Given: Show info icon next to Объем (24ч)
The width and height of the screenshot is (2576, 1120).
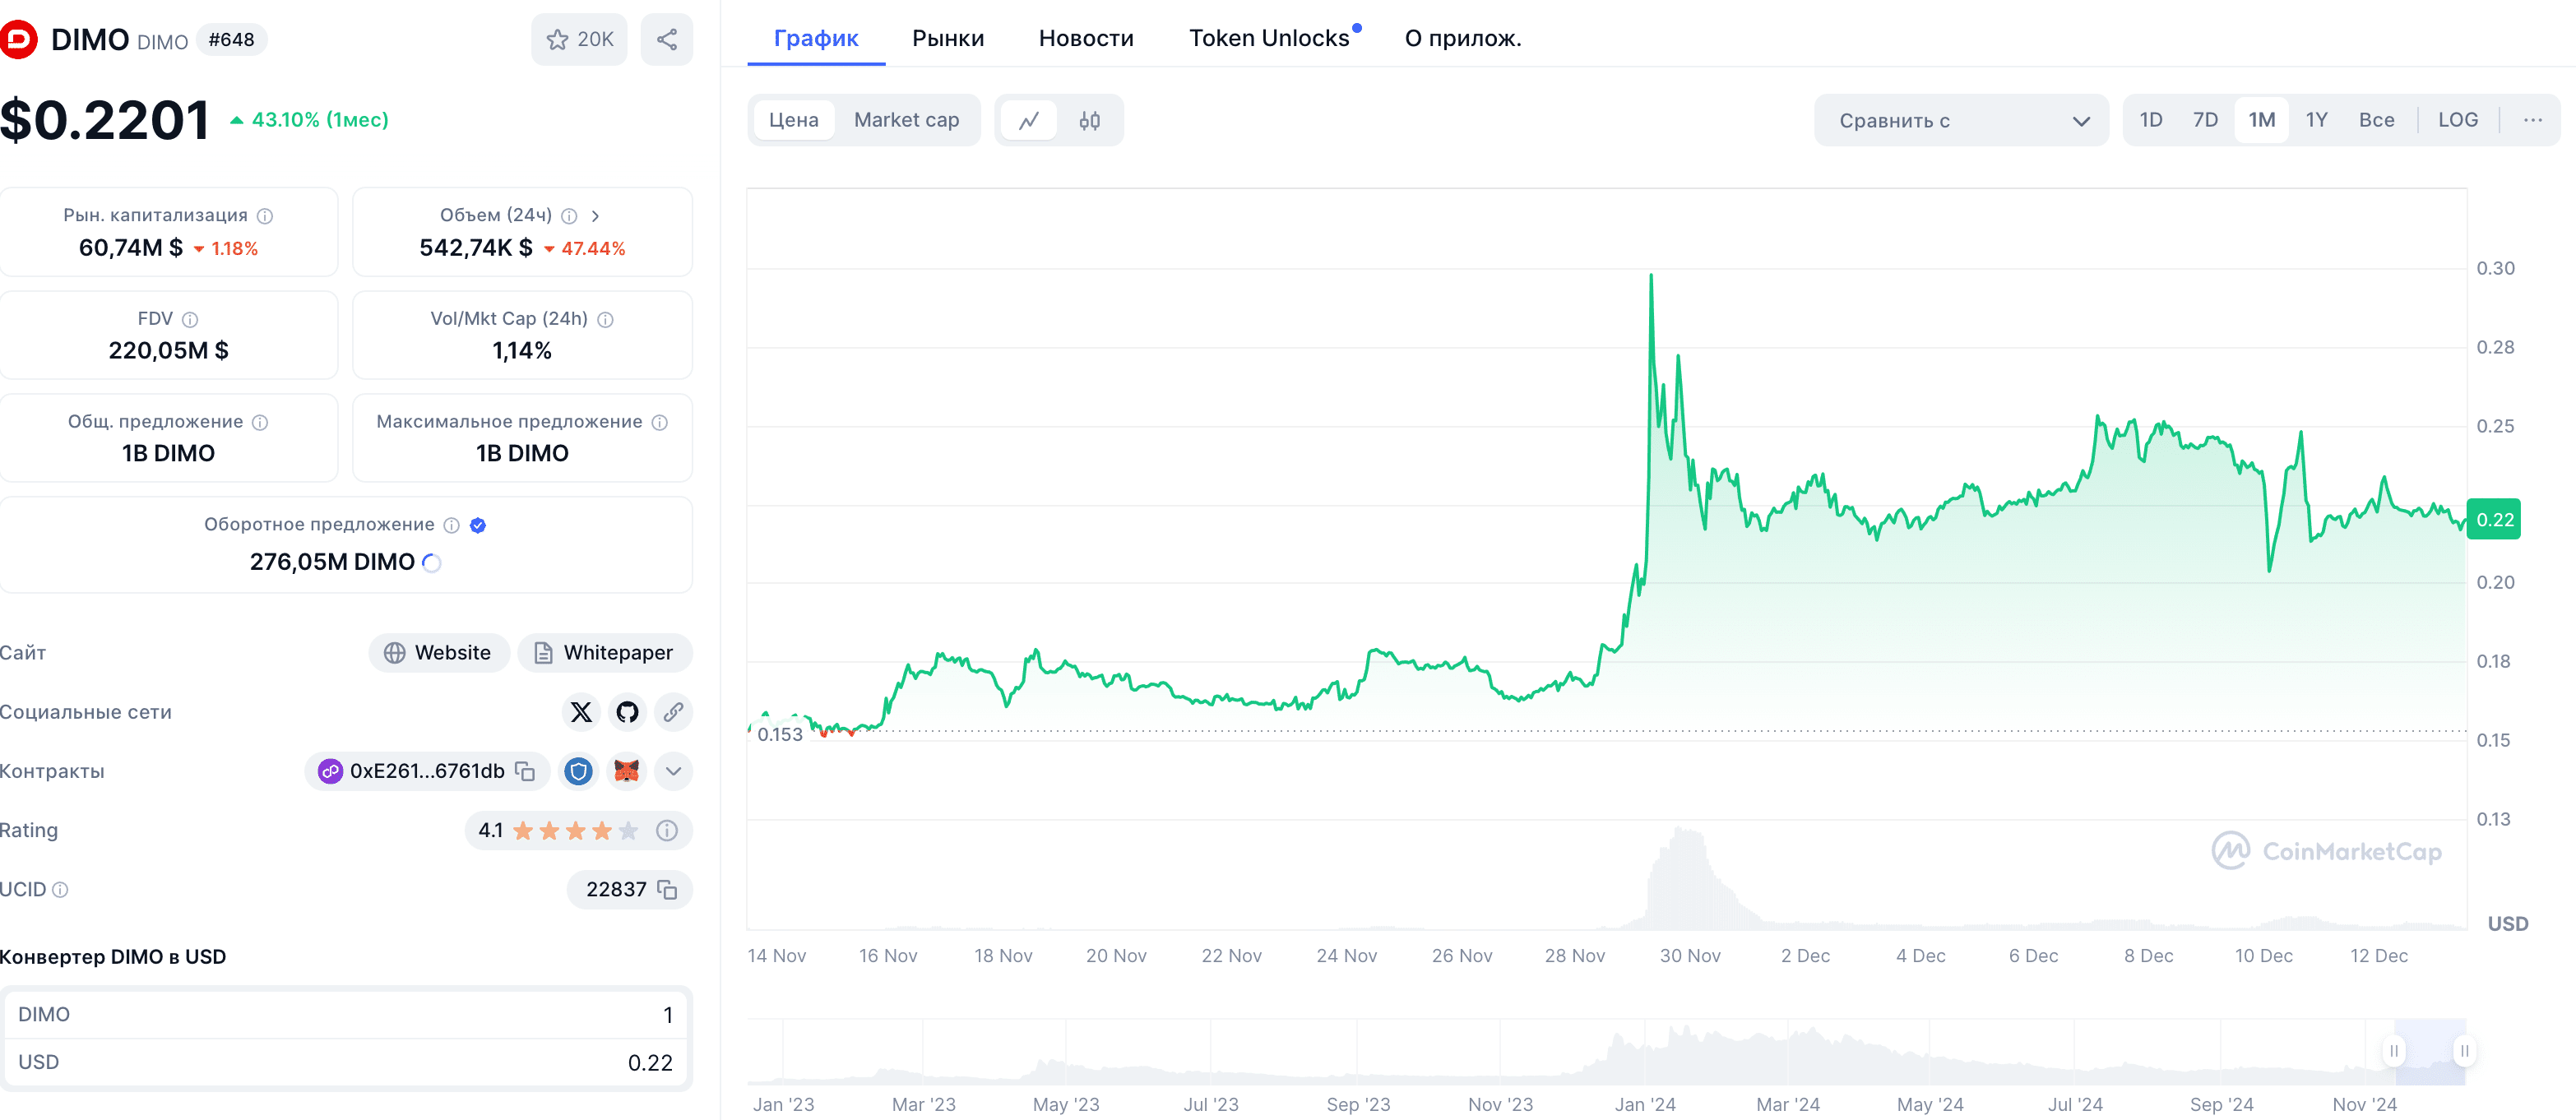Looking at the screenshot, I should [569, 216].
